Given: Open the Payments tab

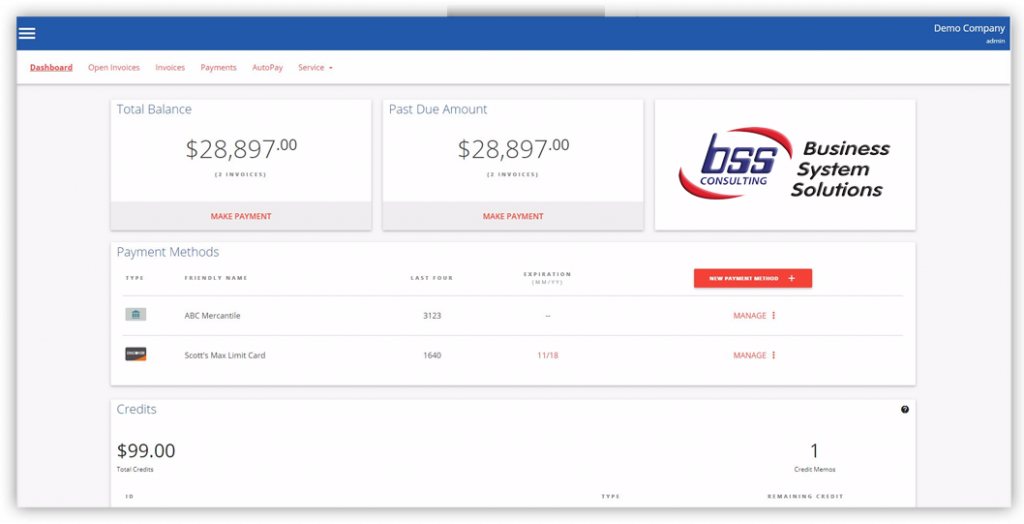Looking at the screenshot, I should coord(218,67).
